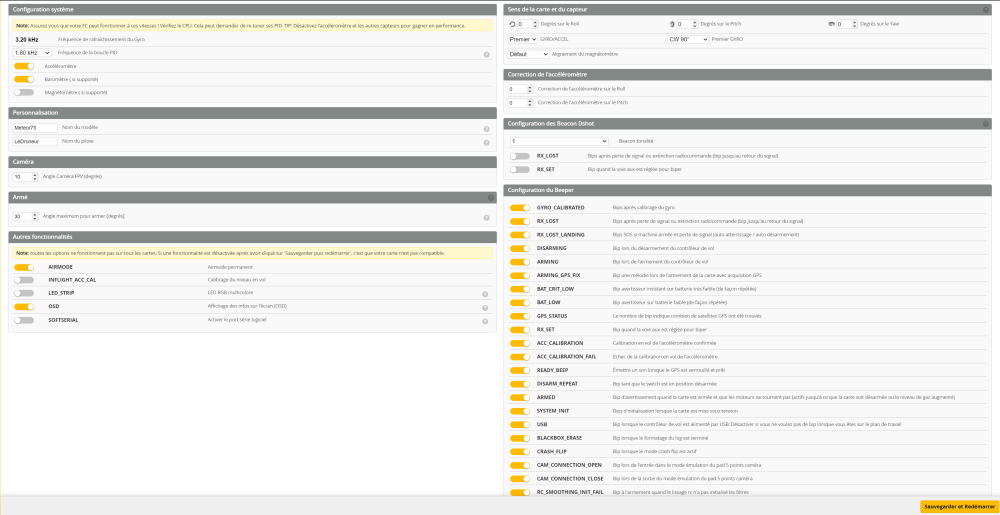The height and width of the screenshot is (515, 1000).
Task: Open magnetometer alignment dropdown set to Défaut
Action: click(528, 54)
